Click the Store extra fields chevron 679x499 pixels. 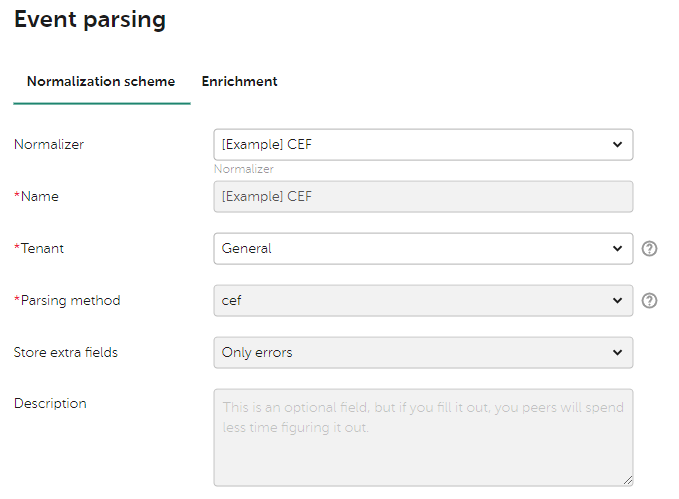(618, 353)
